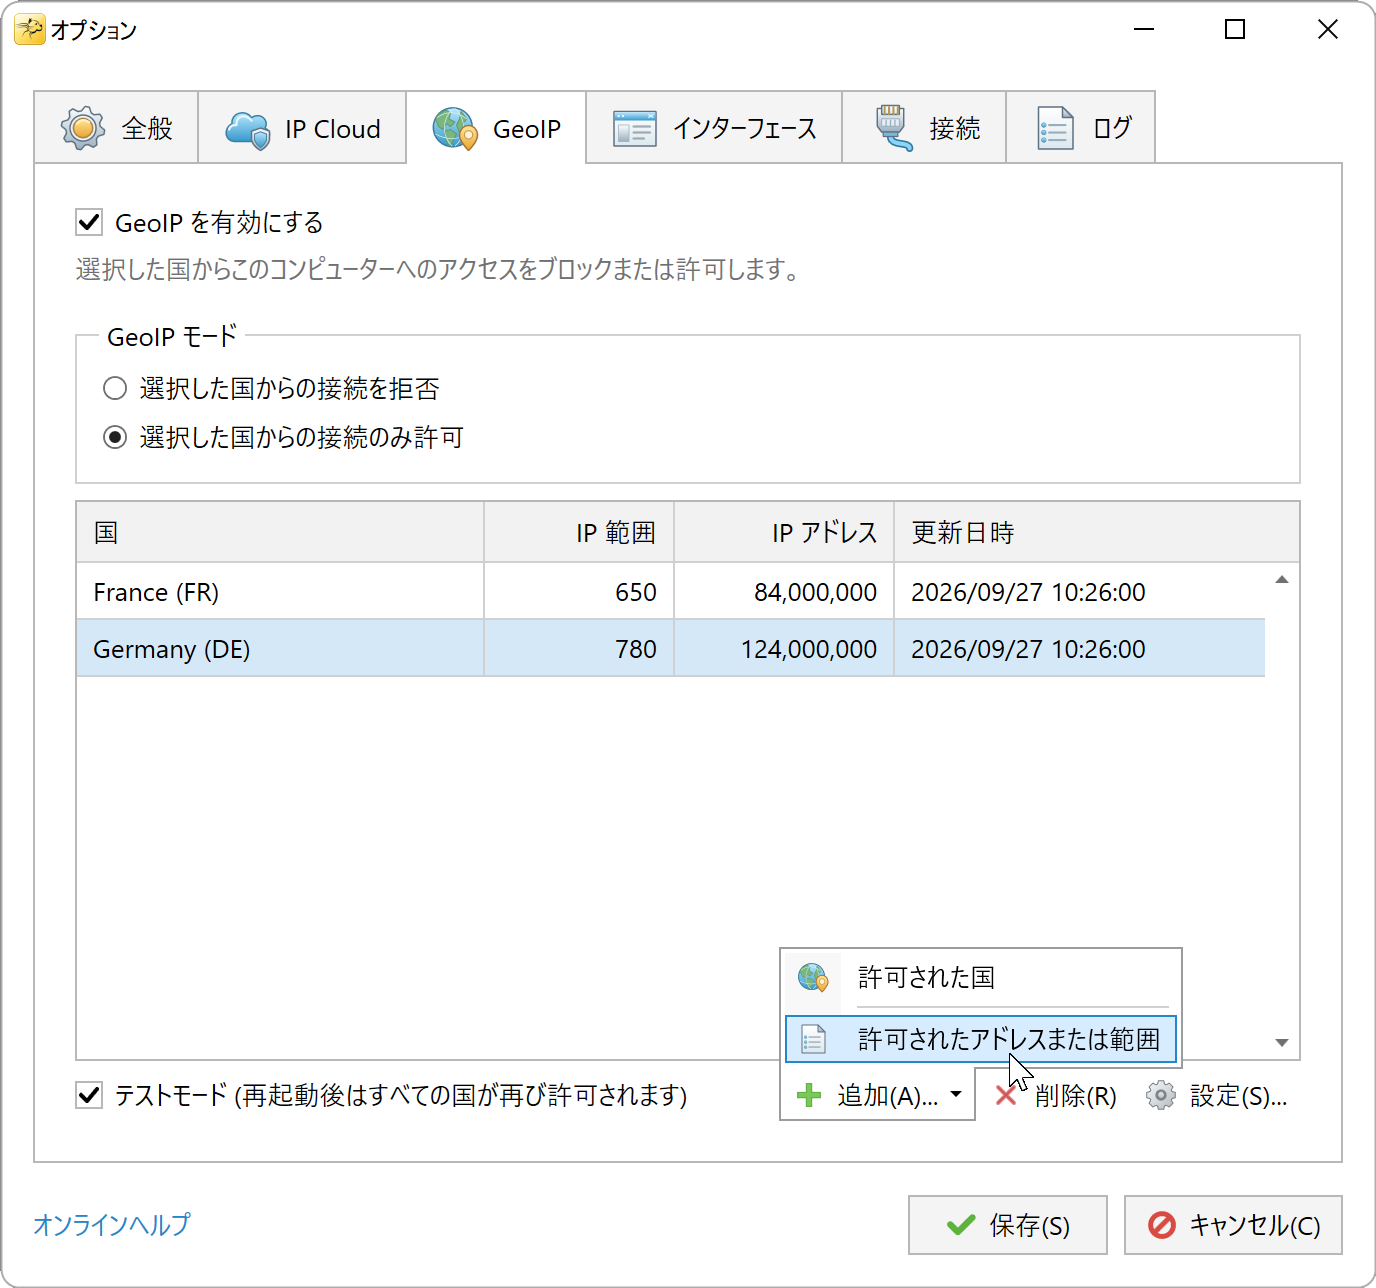This screenshot has height=1288, width=1376.
Task: Click the globe icon beside 許可された国
Action: [813, 977]
